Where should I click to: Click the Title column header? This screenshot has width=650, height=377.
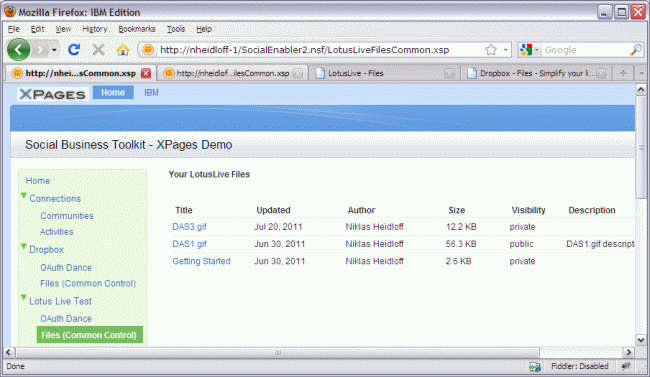tap(184, 210)
